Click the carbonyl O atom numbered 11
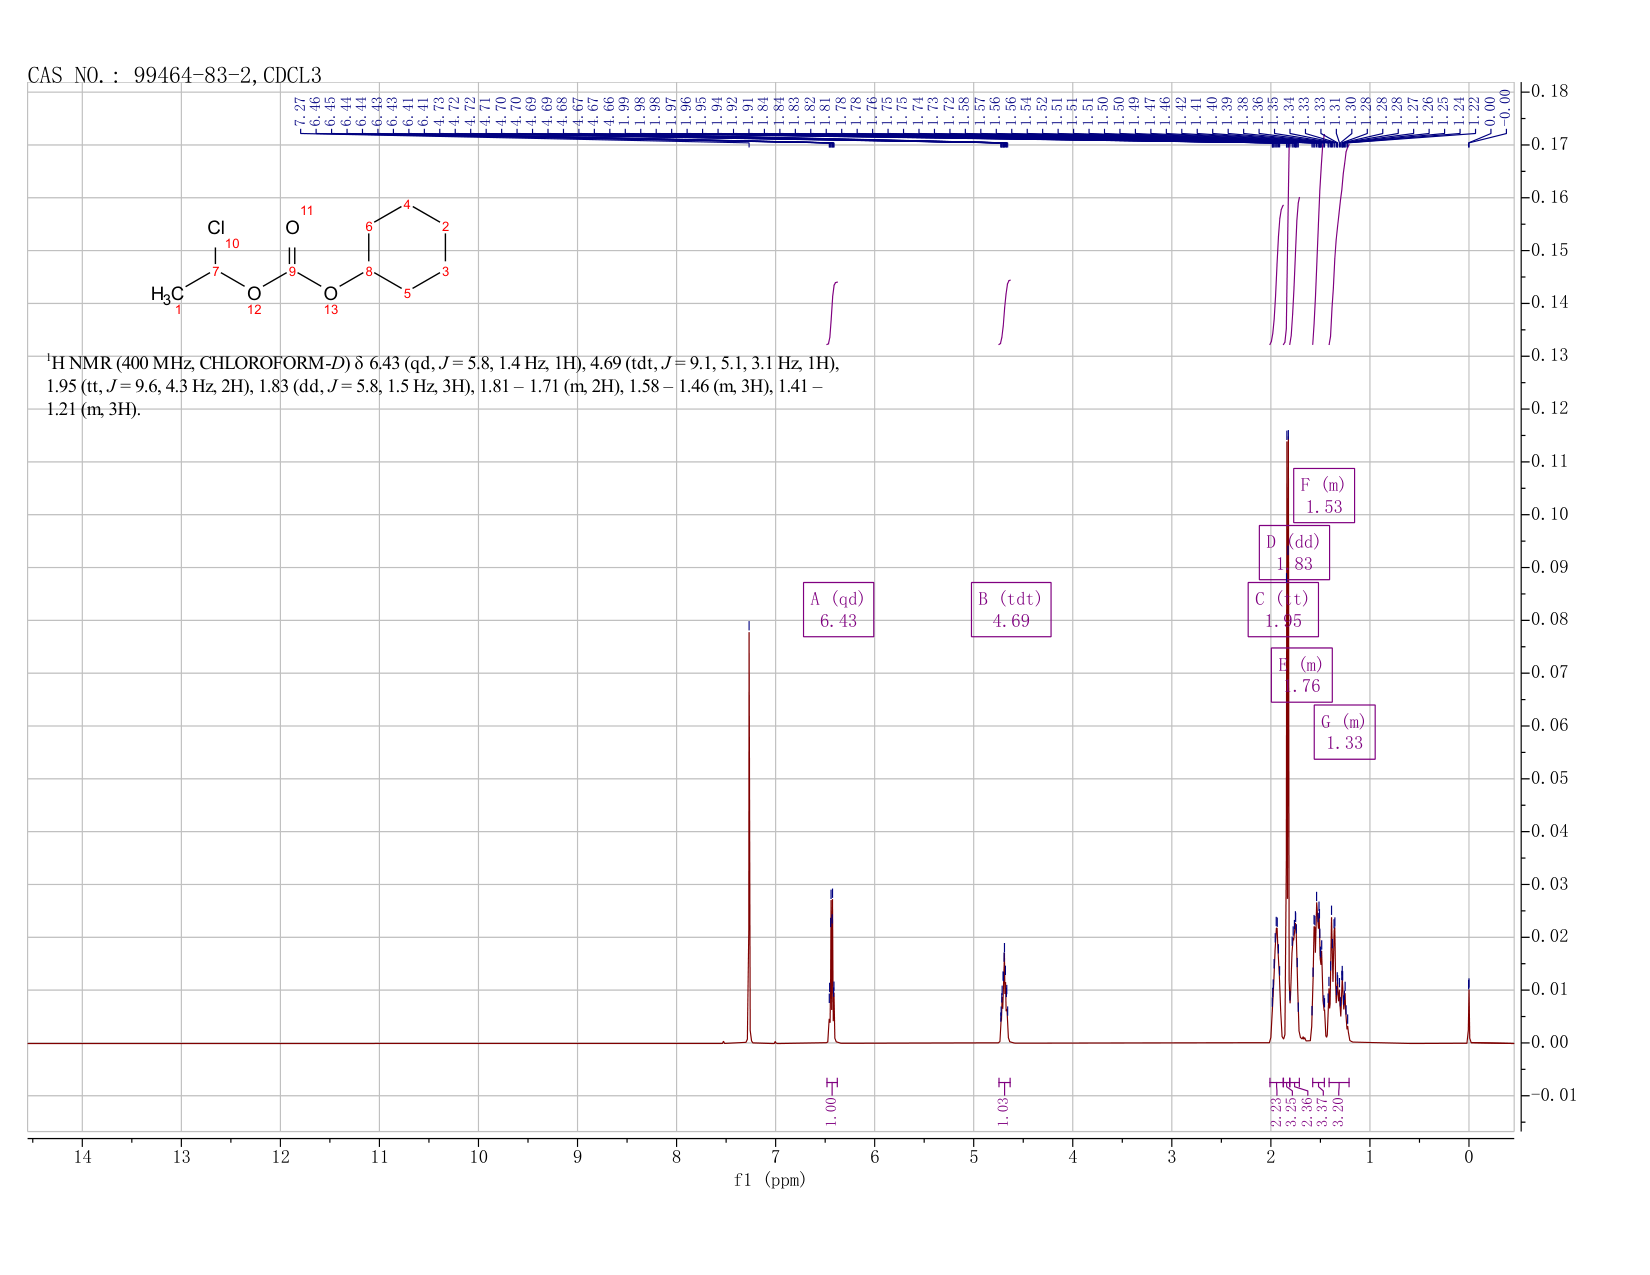The image size is (1650, 1275). point(292,228)
